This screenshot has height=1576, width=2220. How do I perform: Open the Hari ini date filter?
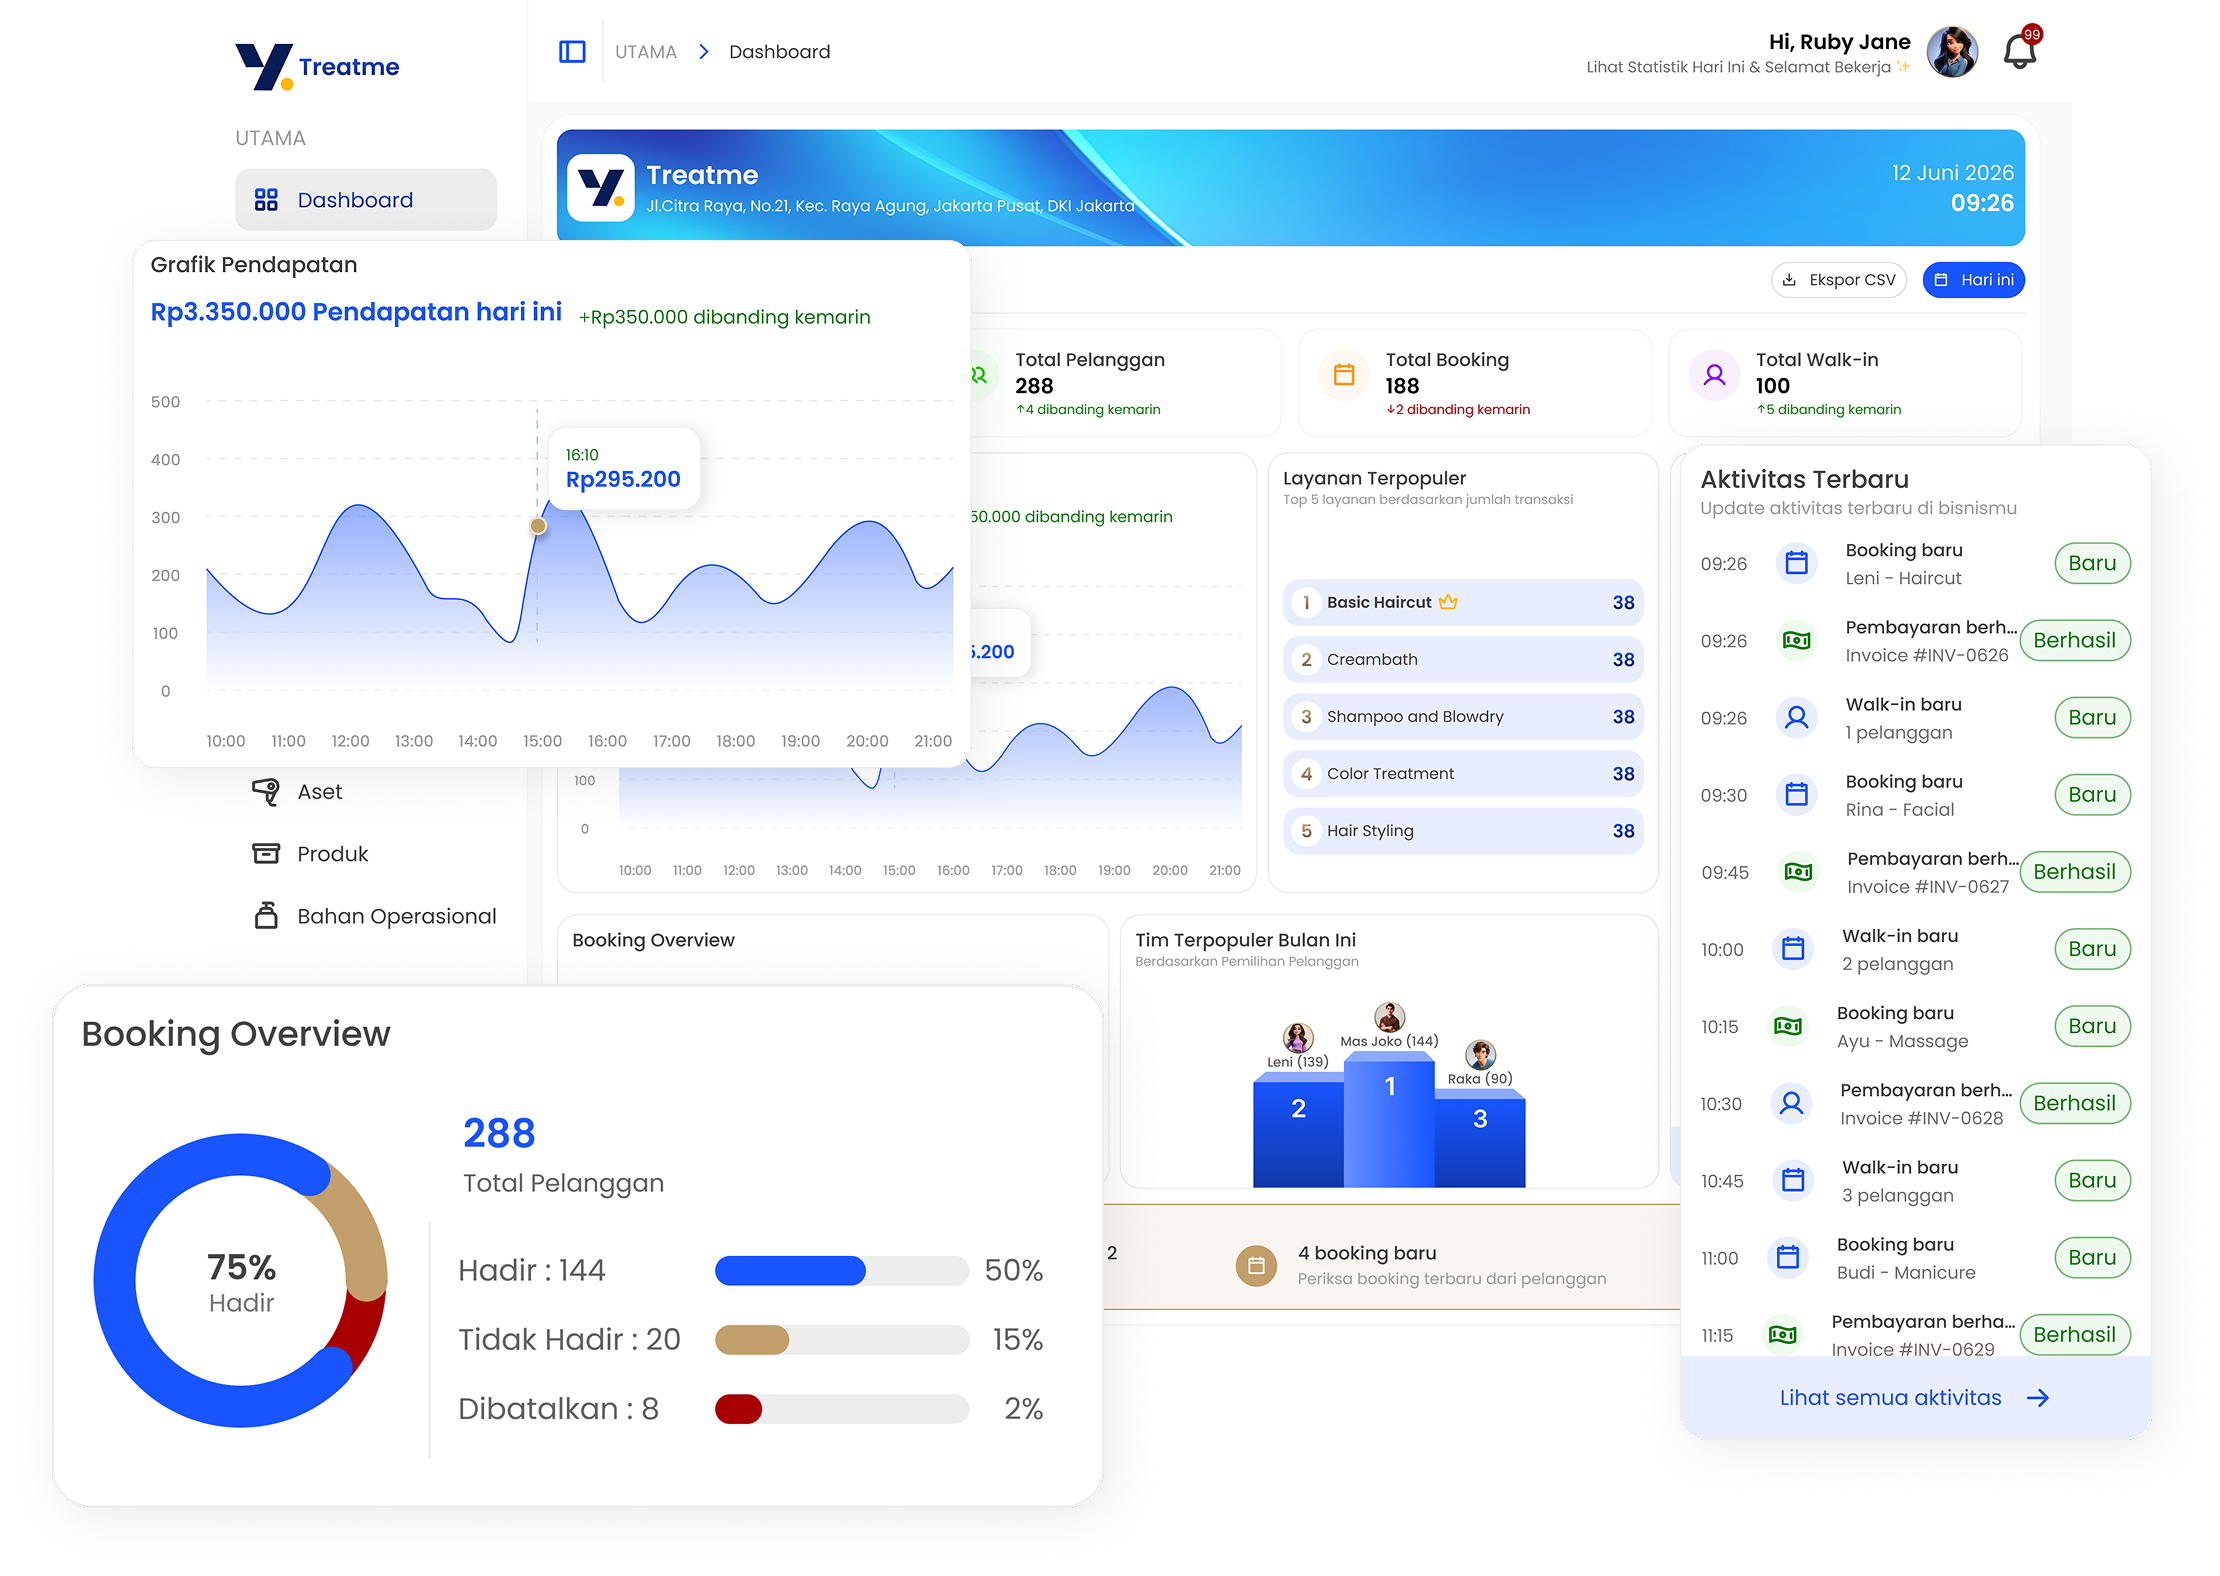pos(1973,280)
